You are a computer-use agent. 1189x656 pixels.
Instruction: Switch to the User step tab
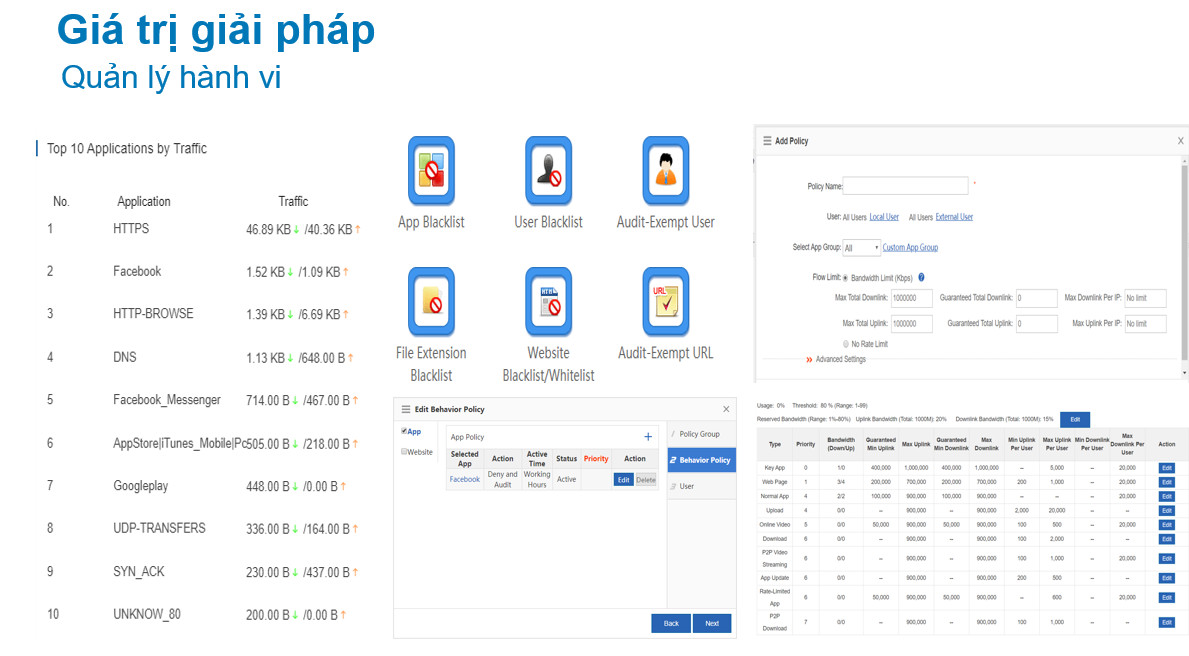pyautogui.click(x=687, y=486)
